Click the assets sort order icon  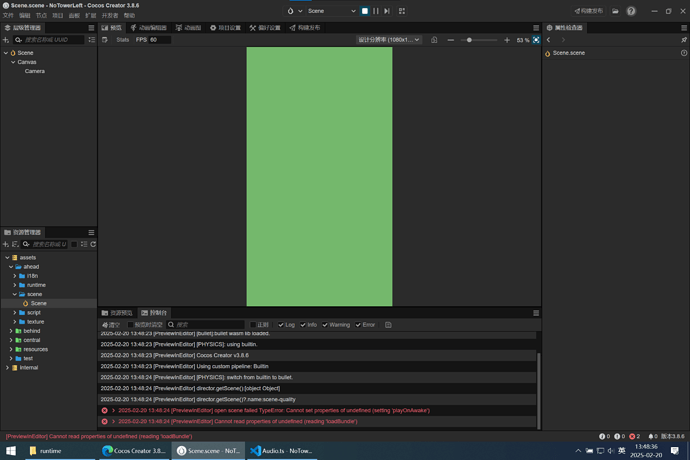click(15, 244)
